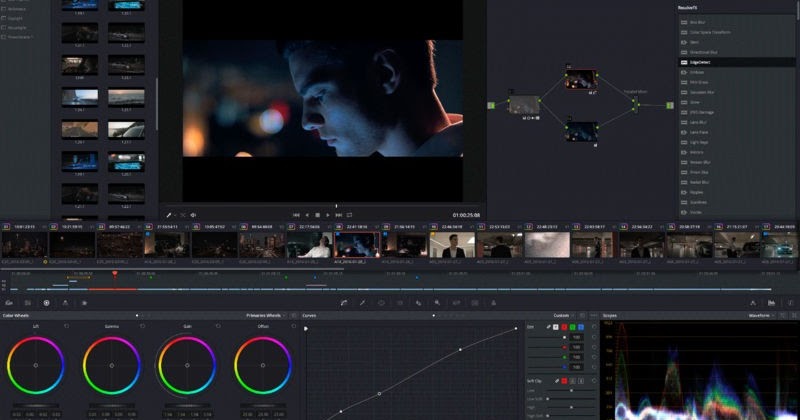The height and width of the screenshot is (420, 800).
Task: Toggle the Soft Clip blue channel
Action: [581, 381]
